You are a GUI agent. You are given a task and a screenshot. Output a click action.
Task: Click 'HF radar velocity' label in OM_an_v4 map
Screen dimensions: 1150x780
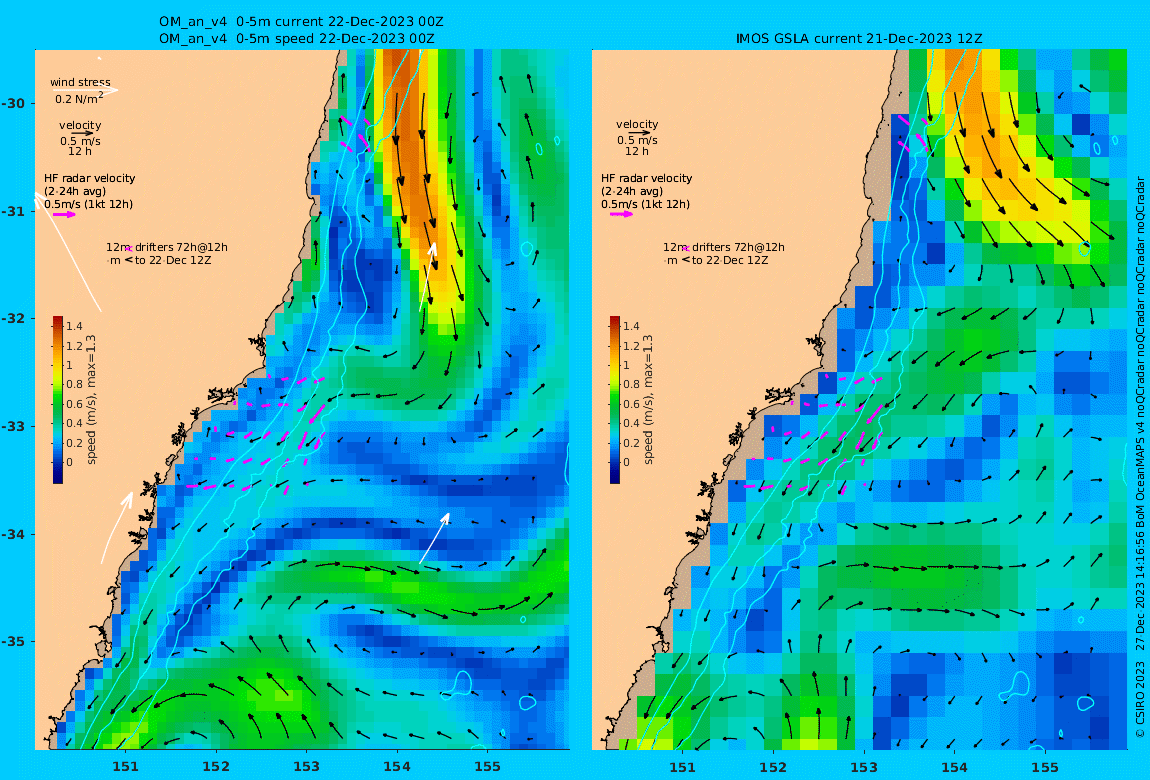click(89, 178)
